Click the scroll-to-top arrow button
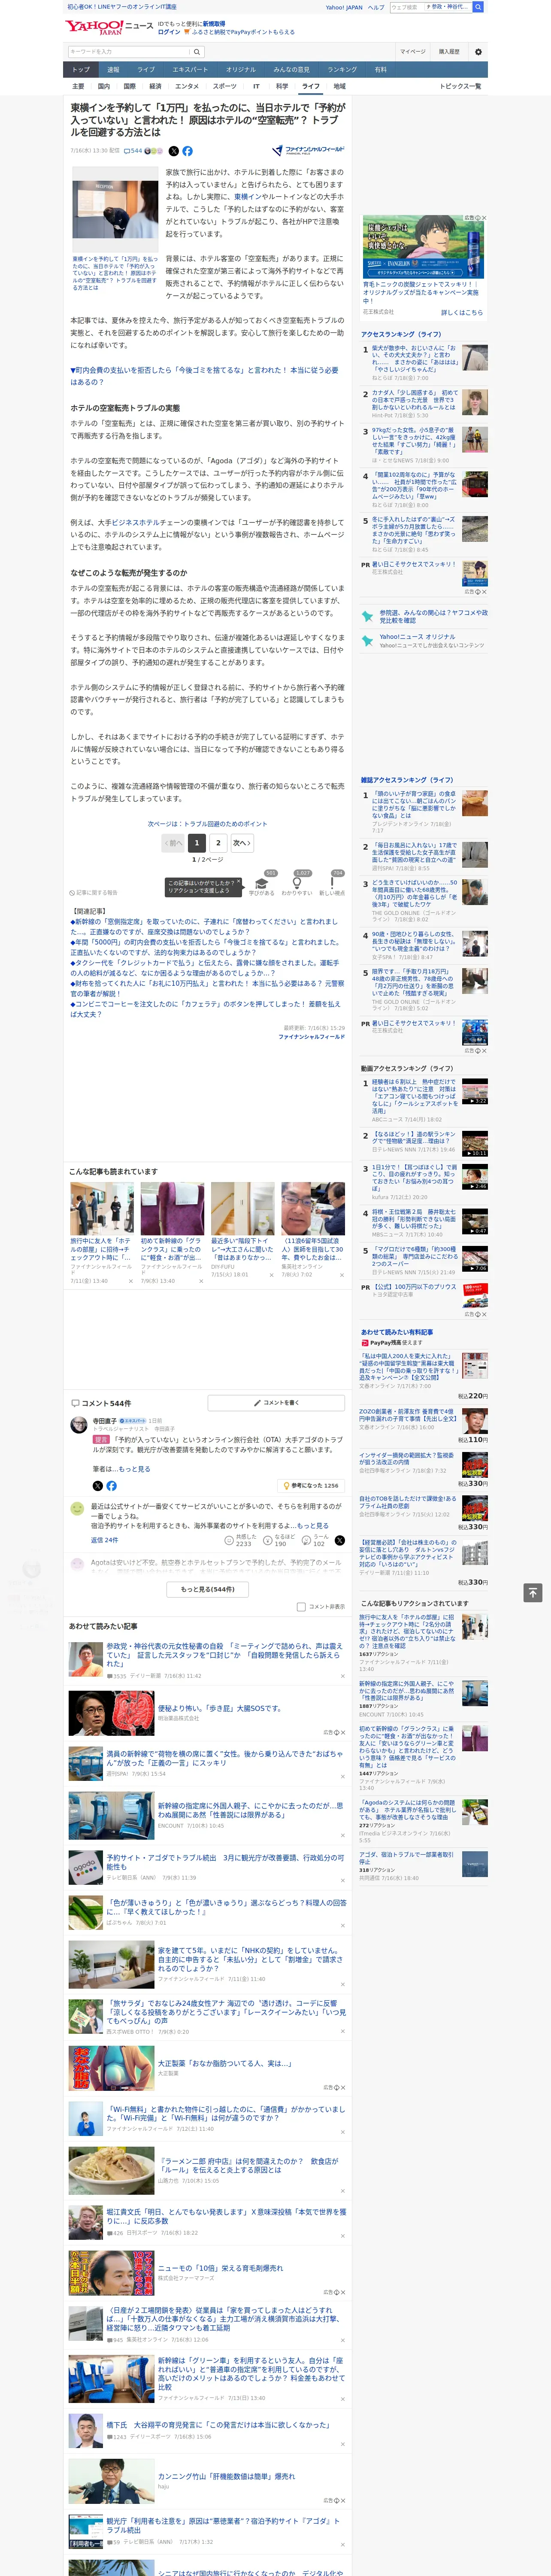This screenshot has height=2576, width=551. [x=533, y=1592]
